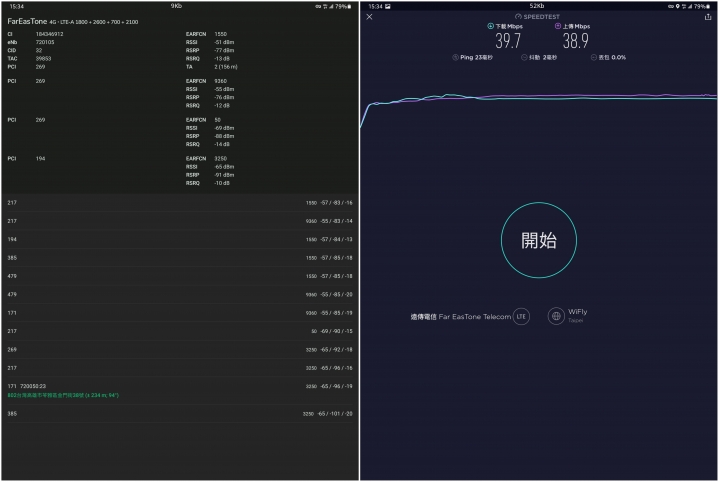This screenshot has height=482, width=720.
Task: Tap the Far EasTone Telecom provider label
Action: point(461,317)
